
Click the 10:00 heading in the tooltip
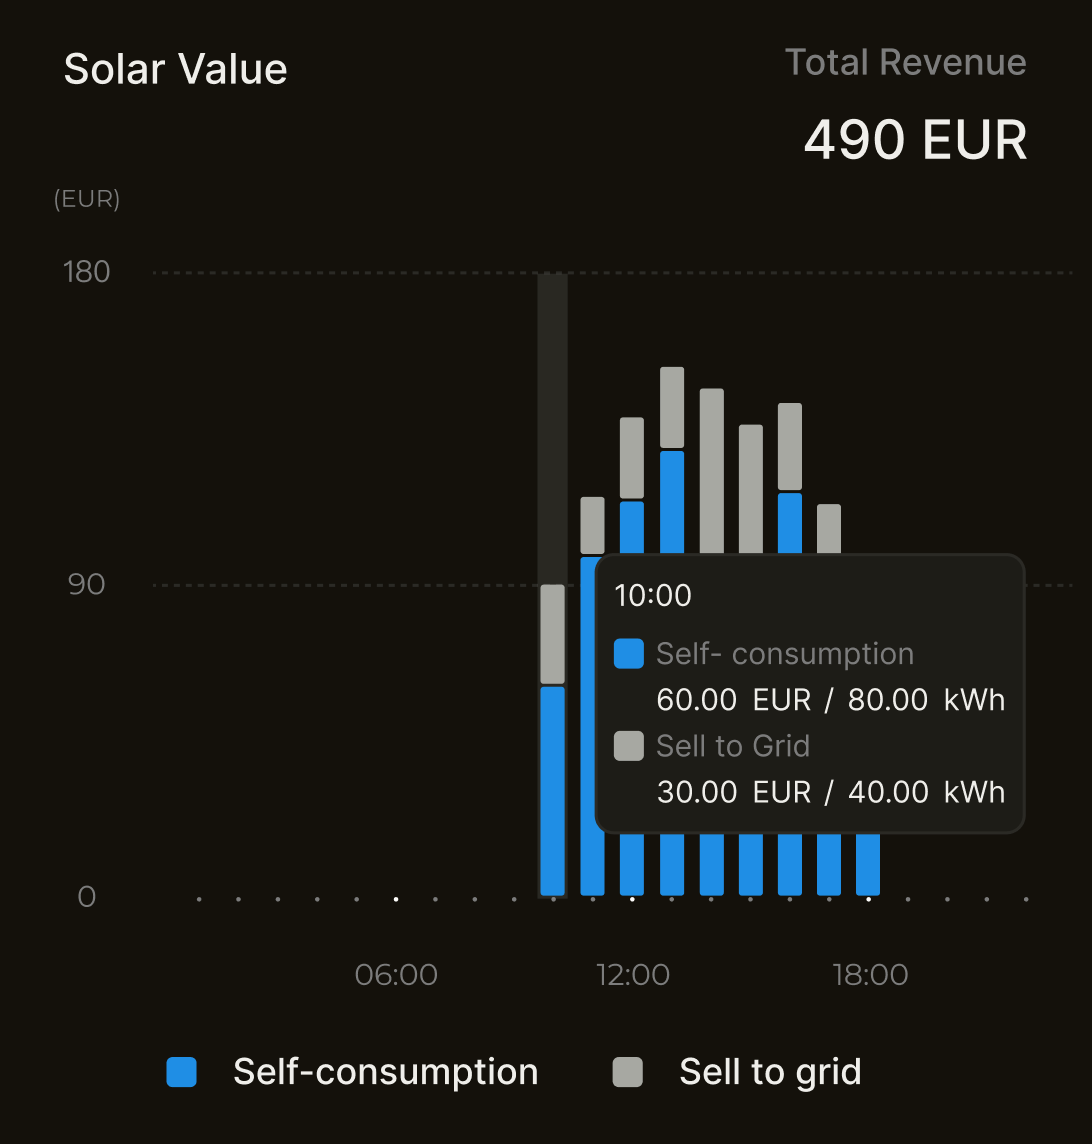pyautogui.click(x=652, y=596)
